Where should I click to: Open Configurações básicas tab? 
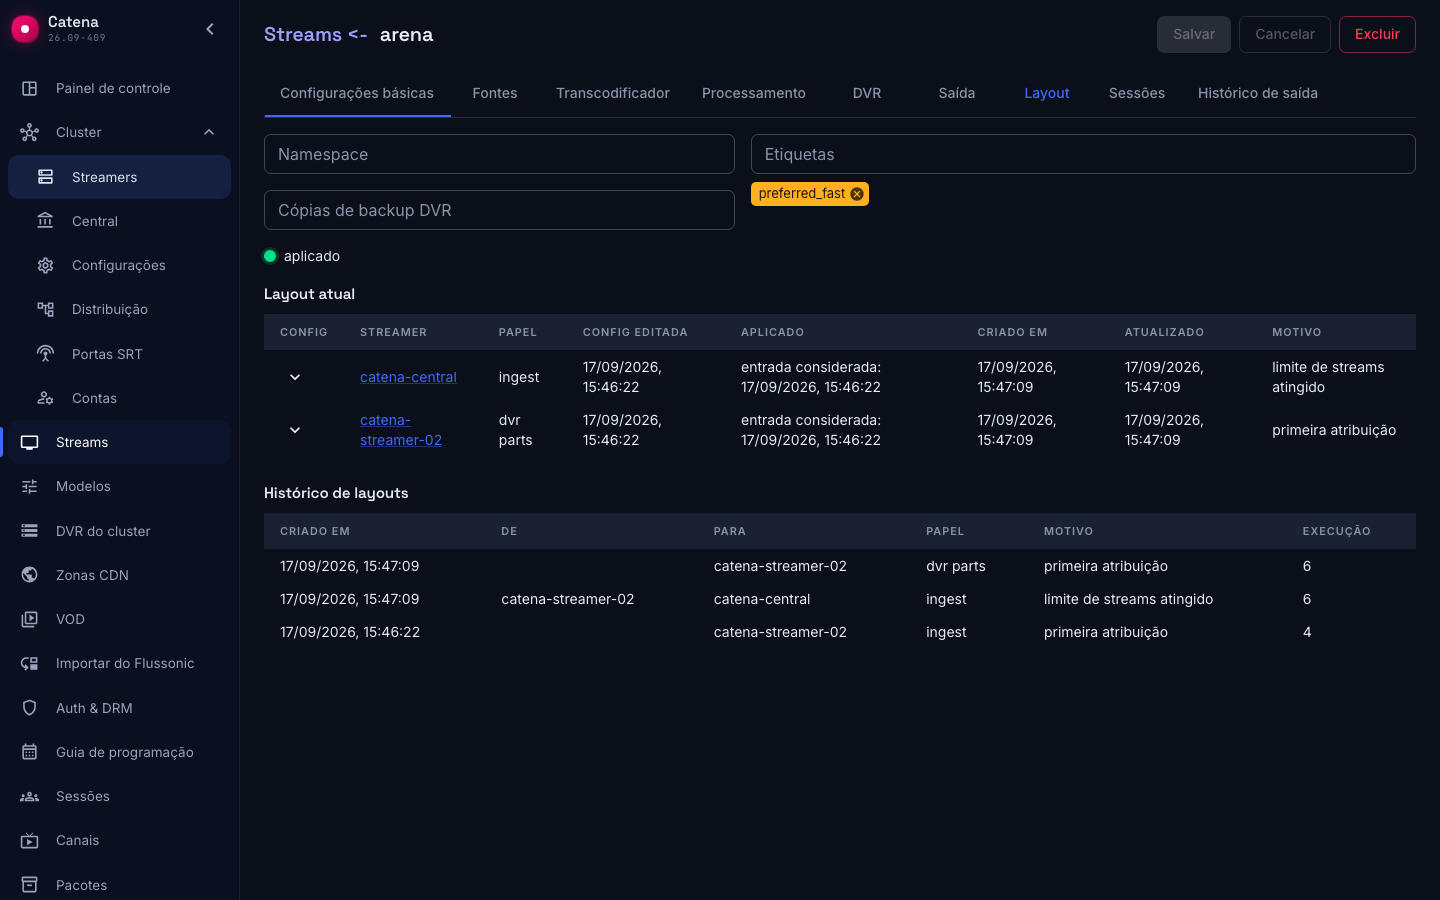pyautogui.click(x=357, y=93)
